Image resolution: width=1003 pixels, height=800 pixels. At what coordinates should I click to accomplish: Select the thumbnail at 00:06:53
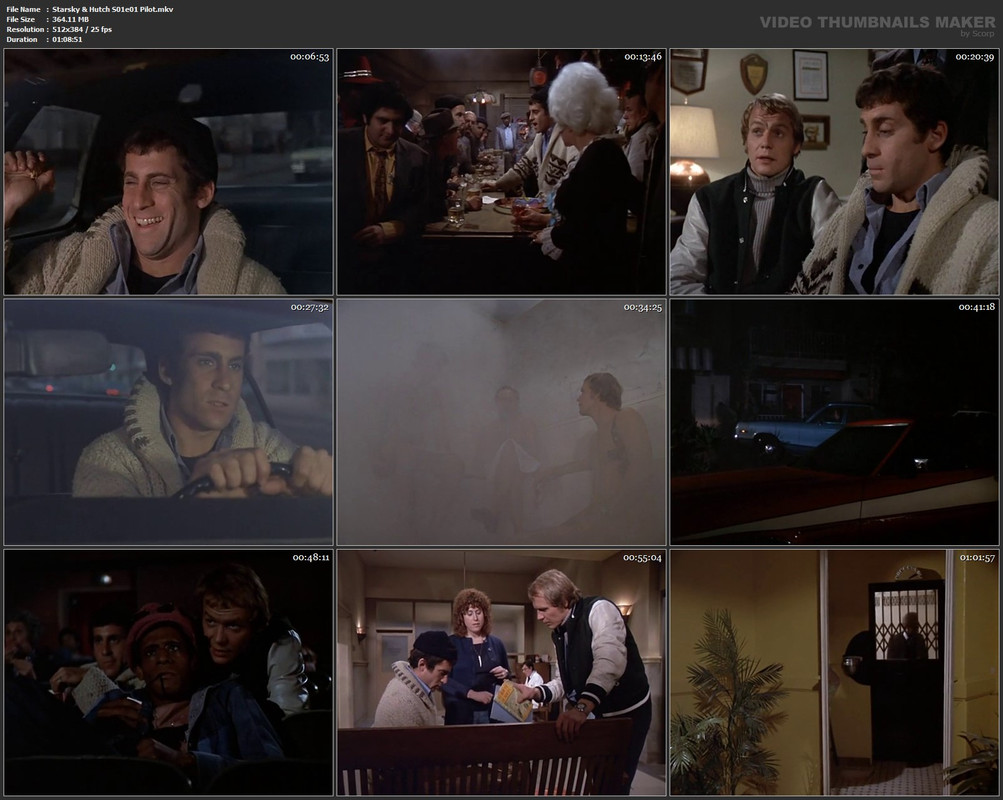point(168,171)
